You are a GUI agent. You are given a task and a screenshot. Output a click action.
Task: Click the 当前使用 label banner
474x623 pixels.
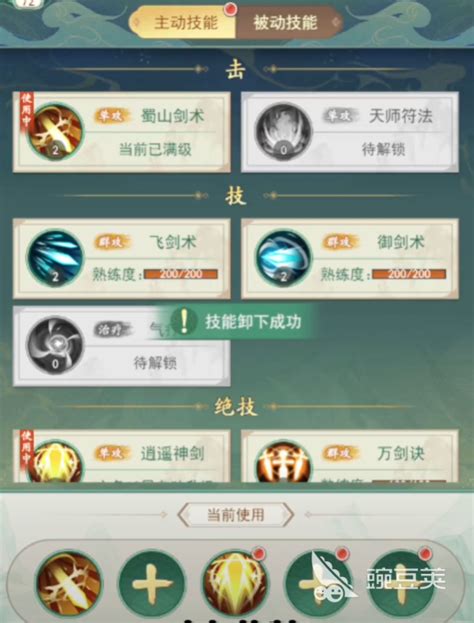pos(236,515)
